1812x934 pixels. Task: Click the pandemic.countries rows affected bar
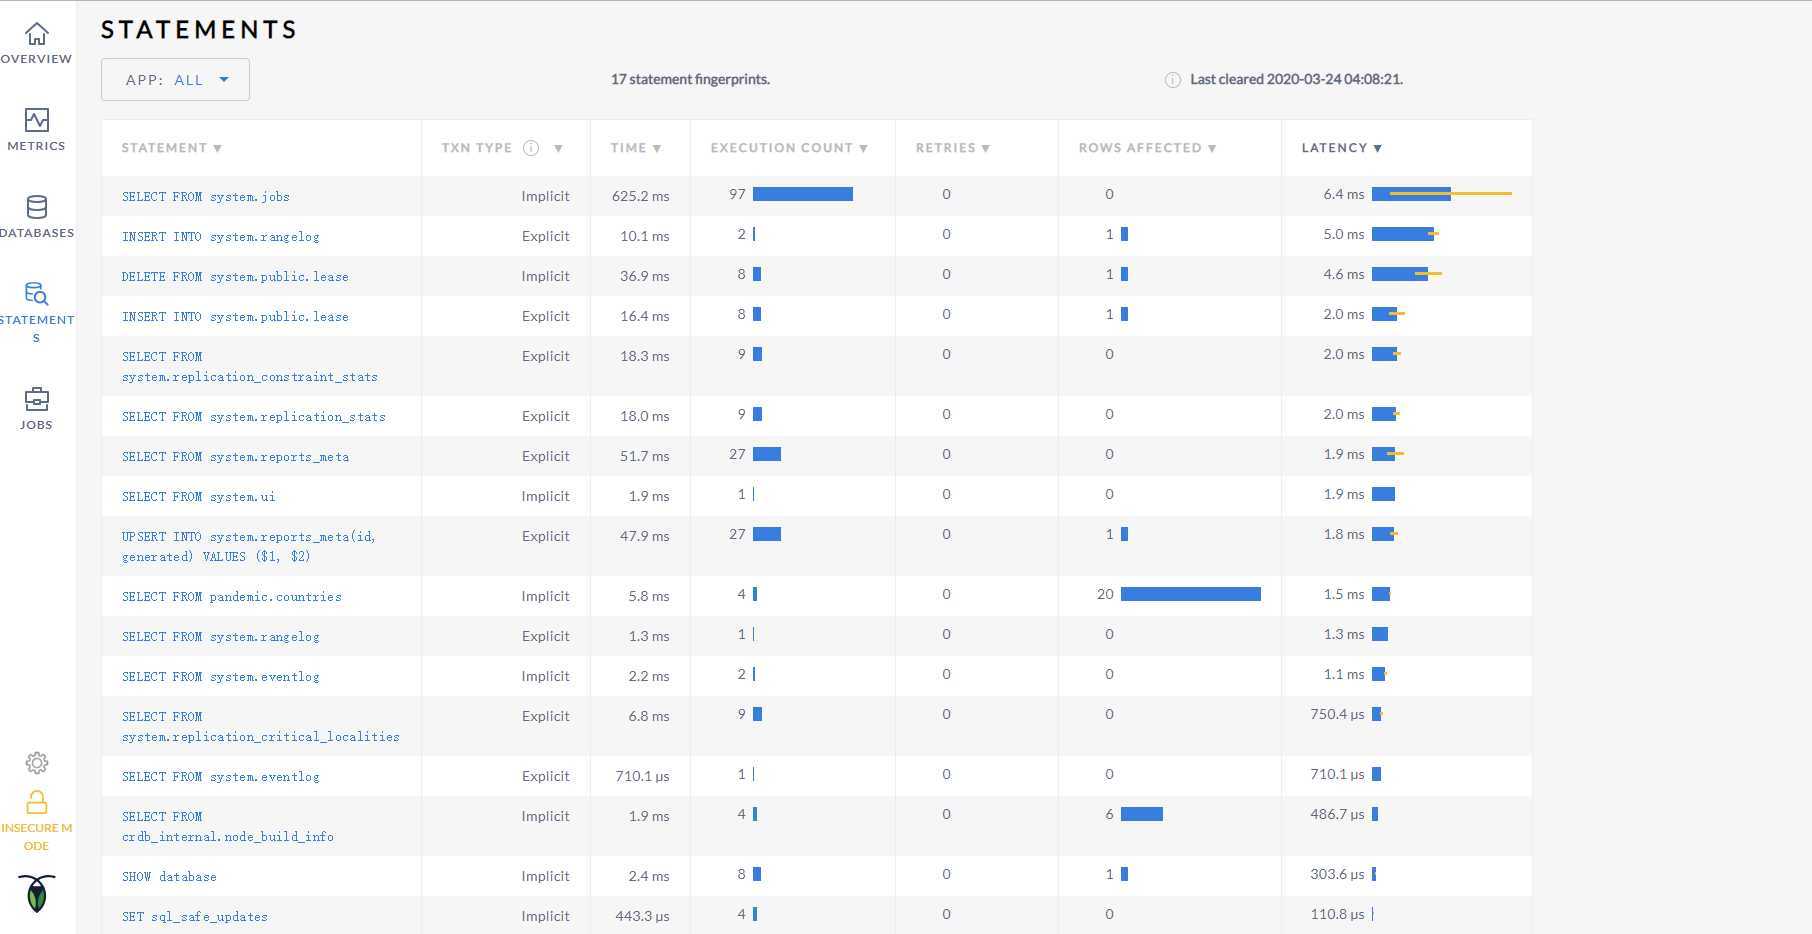point(1191,594)
